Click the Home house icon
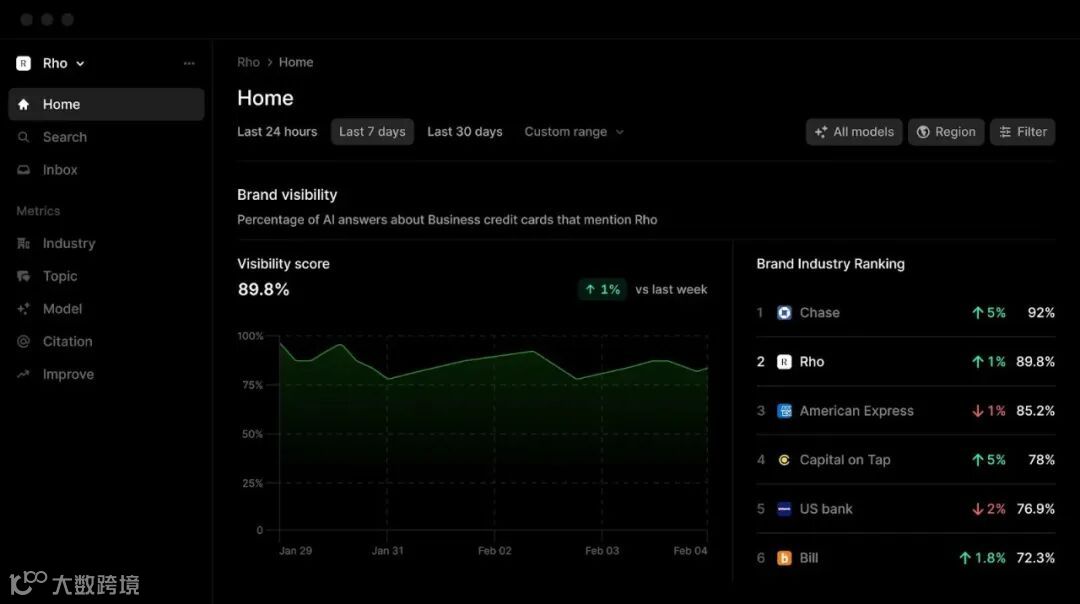The image size is (1080, 604). 23,104
